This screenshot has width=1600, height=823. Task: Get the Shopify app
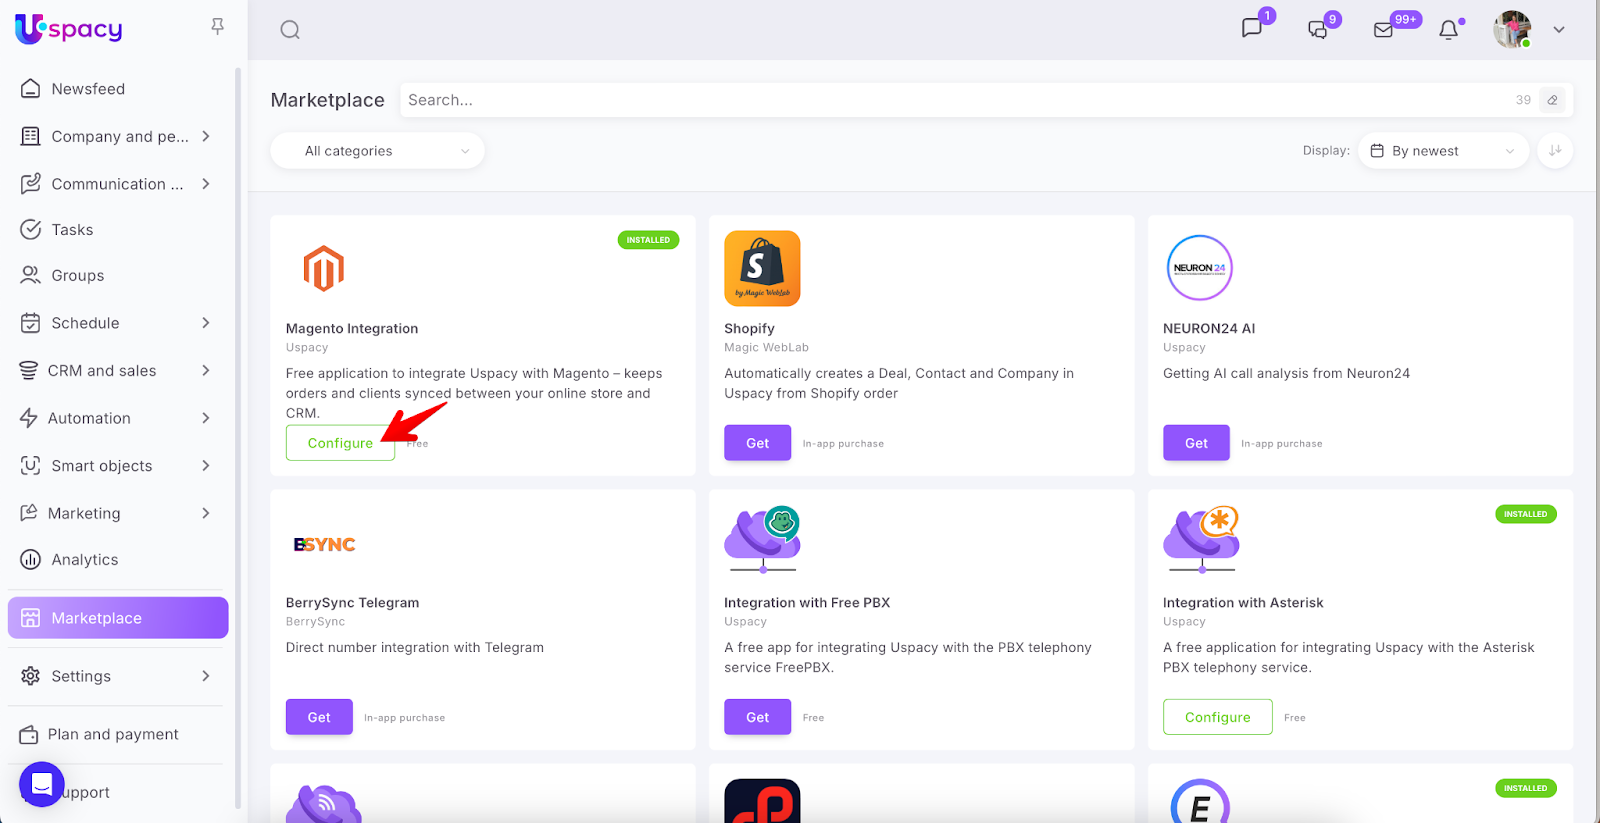click(757, 443)
